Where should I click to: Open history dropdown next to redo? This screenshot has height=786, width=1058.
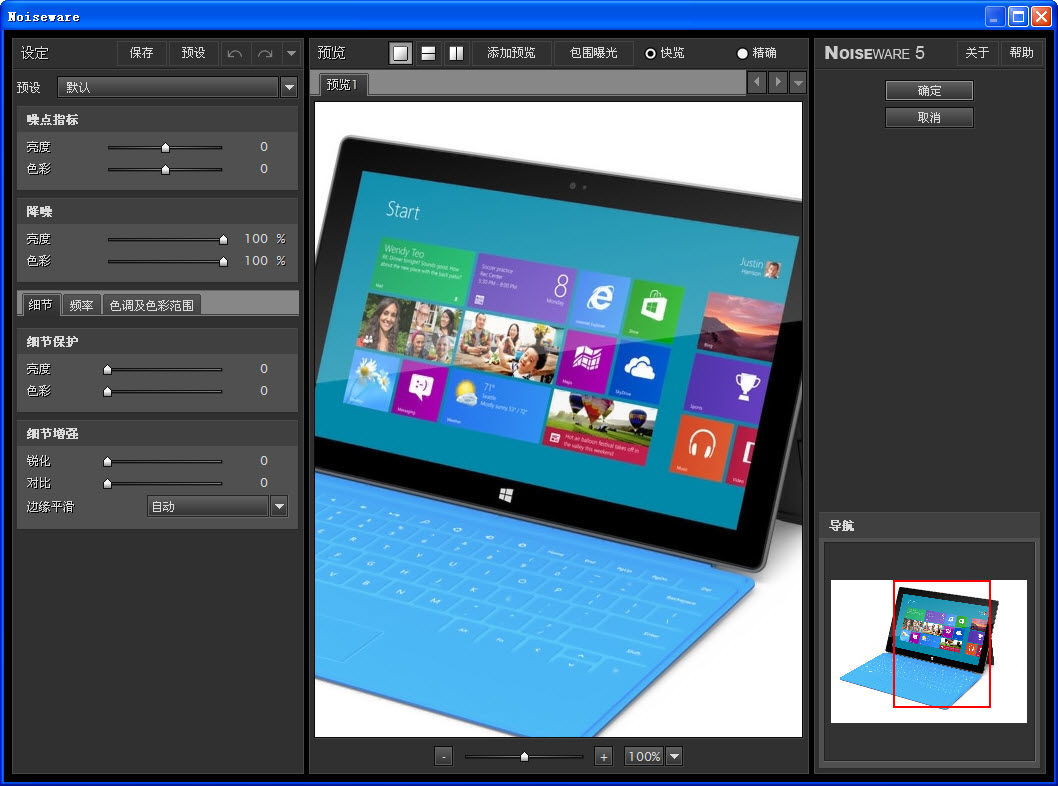[x=291, y=53]
